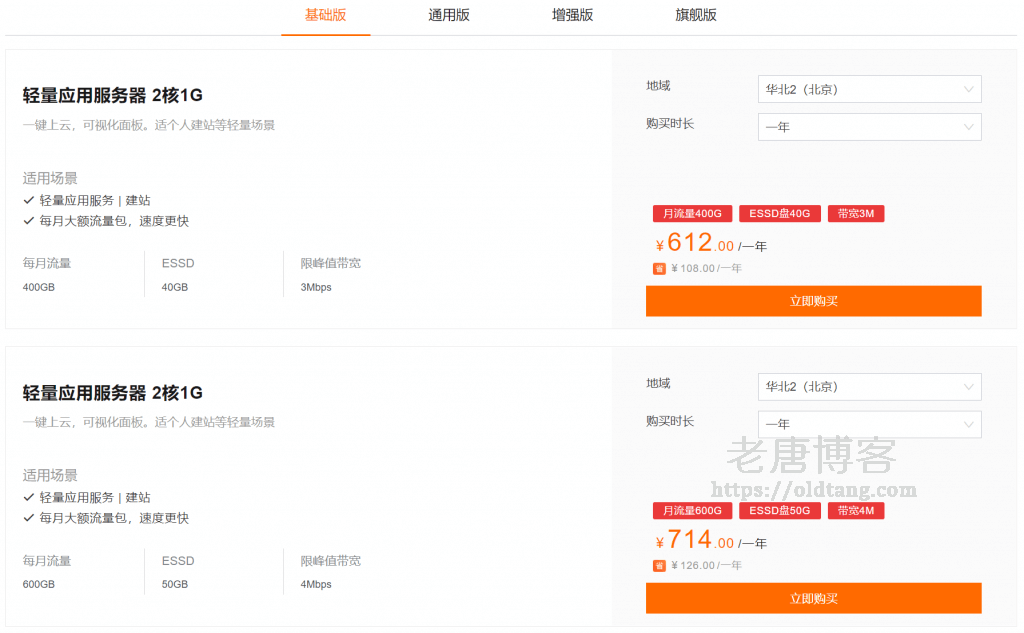Click the 月流量600G badge
The width and height of the screenshot is (1024, 633).
[692, 510]
